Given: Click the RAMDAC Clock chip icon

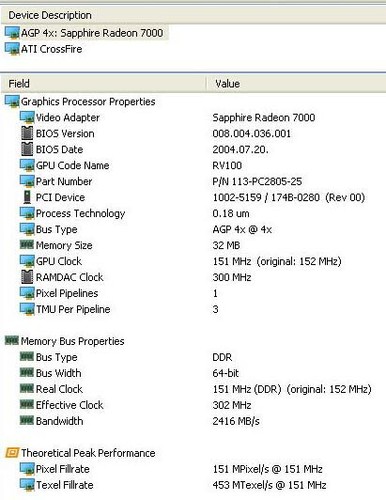Looking at the screenshot, I should (27, 277).
